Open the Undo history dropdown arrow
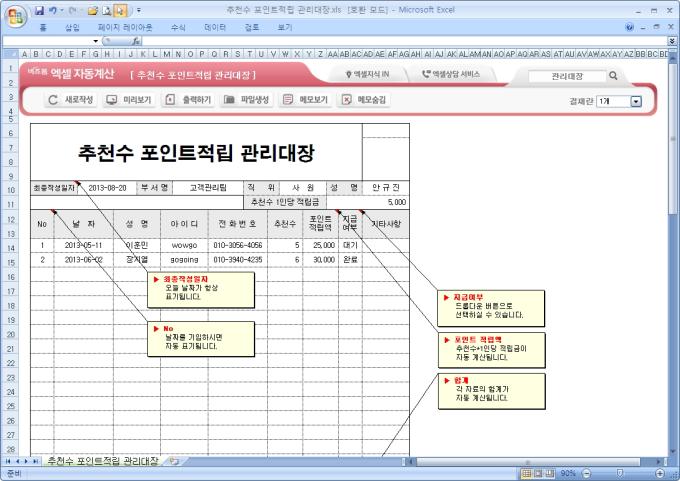Viewport: 680px width, 481px height. [x=62, y=10]
